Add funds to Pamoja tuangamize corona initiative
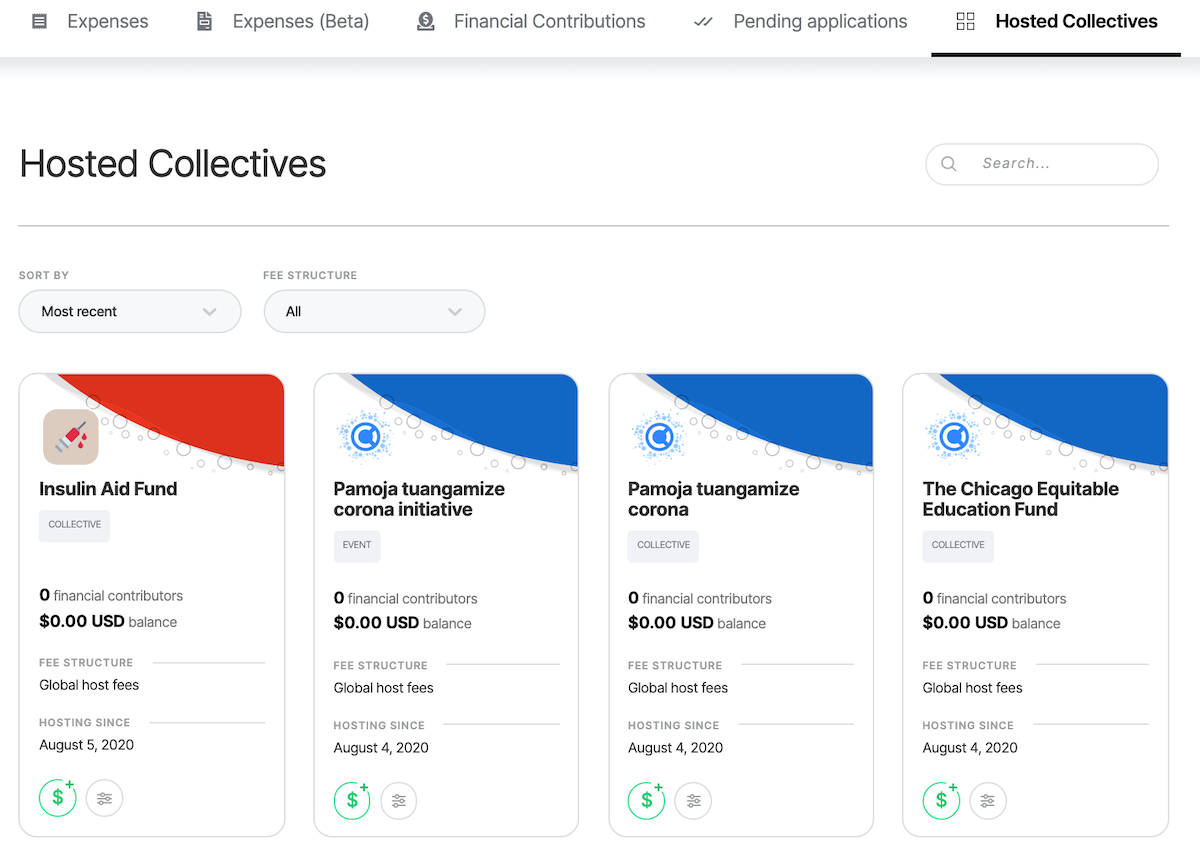 coord(352,801)
